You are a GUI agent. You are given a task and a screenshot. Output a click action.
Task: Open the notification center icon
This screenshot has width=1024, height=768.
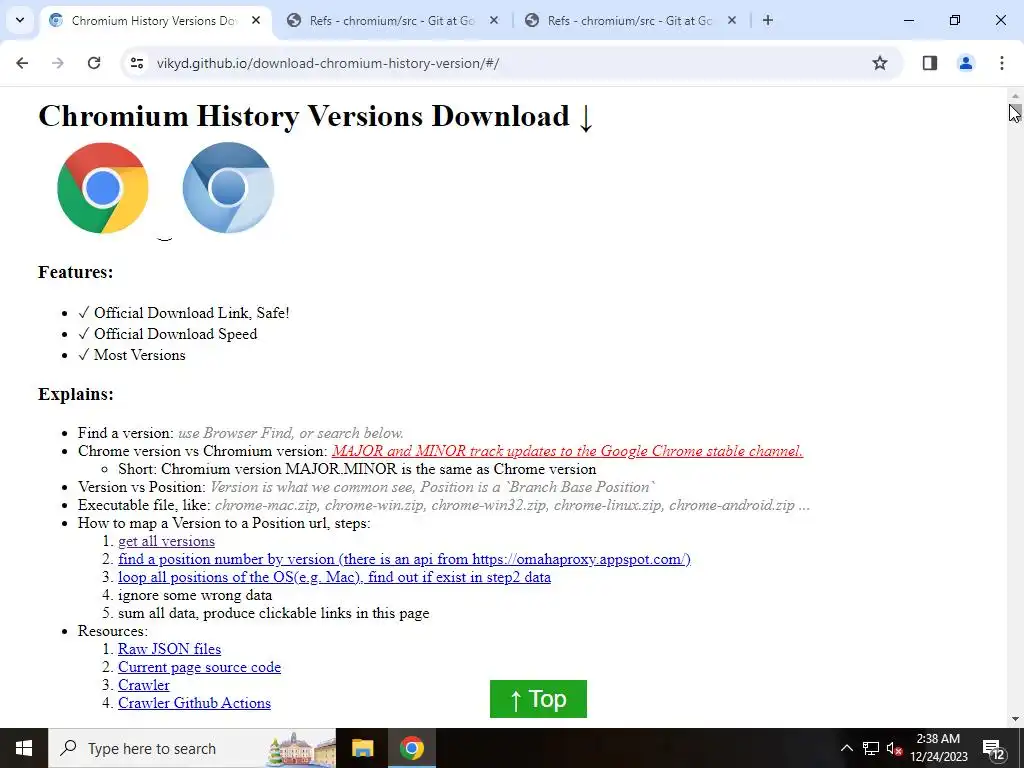click(x=993, y=748)
